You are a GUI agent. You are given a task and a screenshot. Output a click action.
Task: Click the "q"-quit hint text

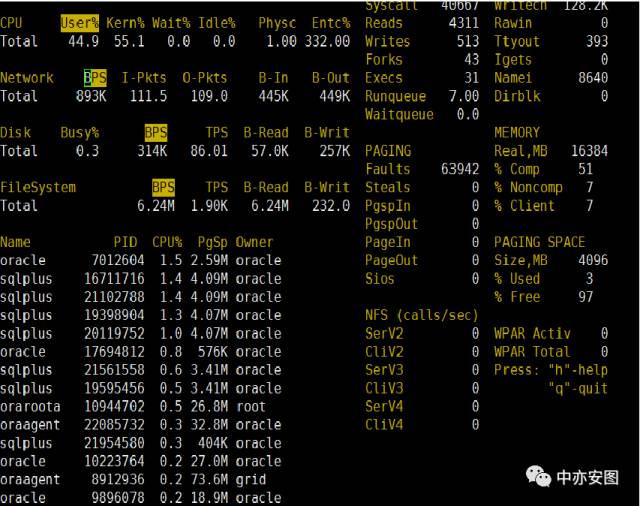tap(578, 388)
